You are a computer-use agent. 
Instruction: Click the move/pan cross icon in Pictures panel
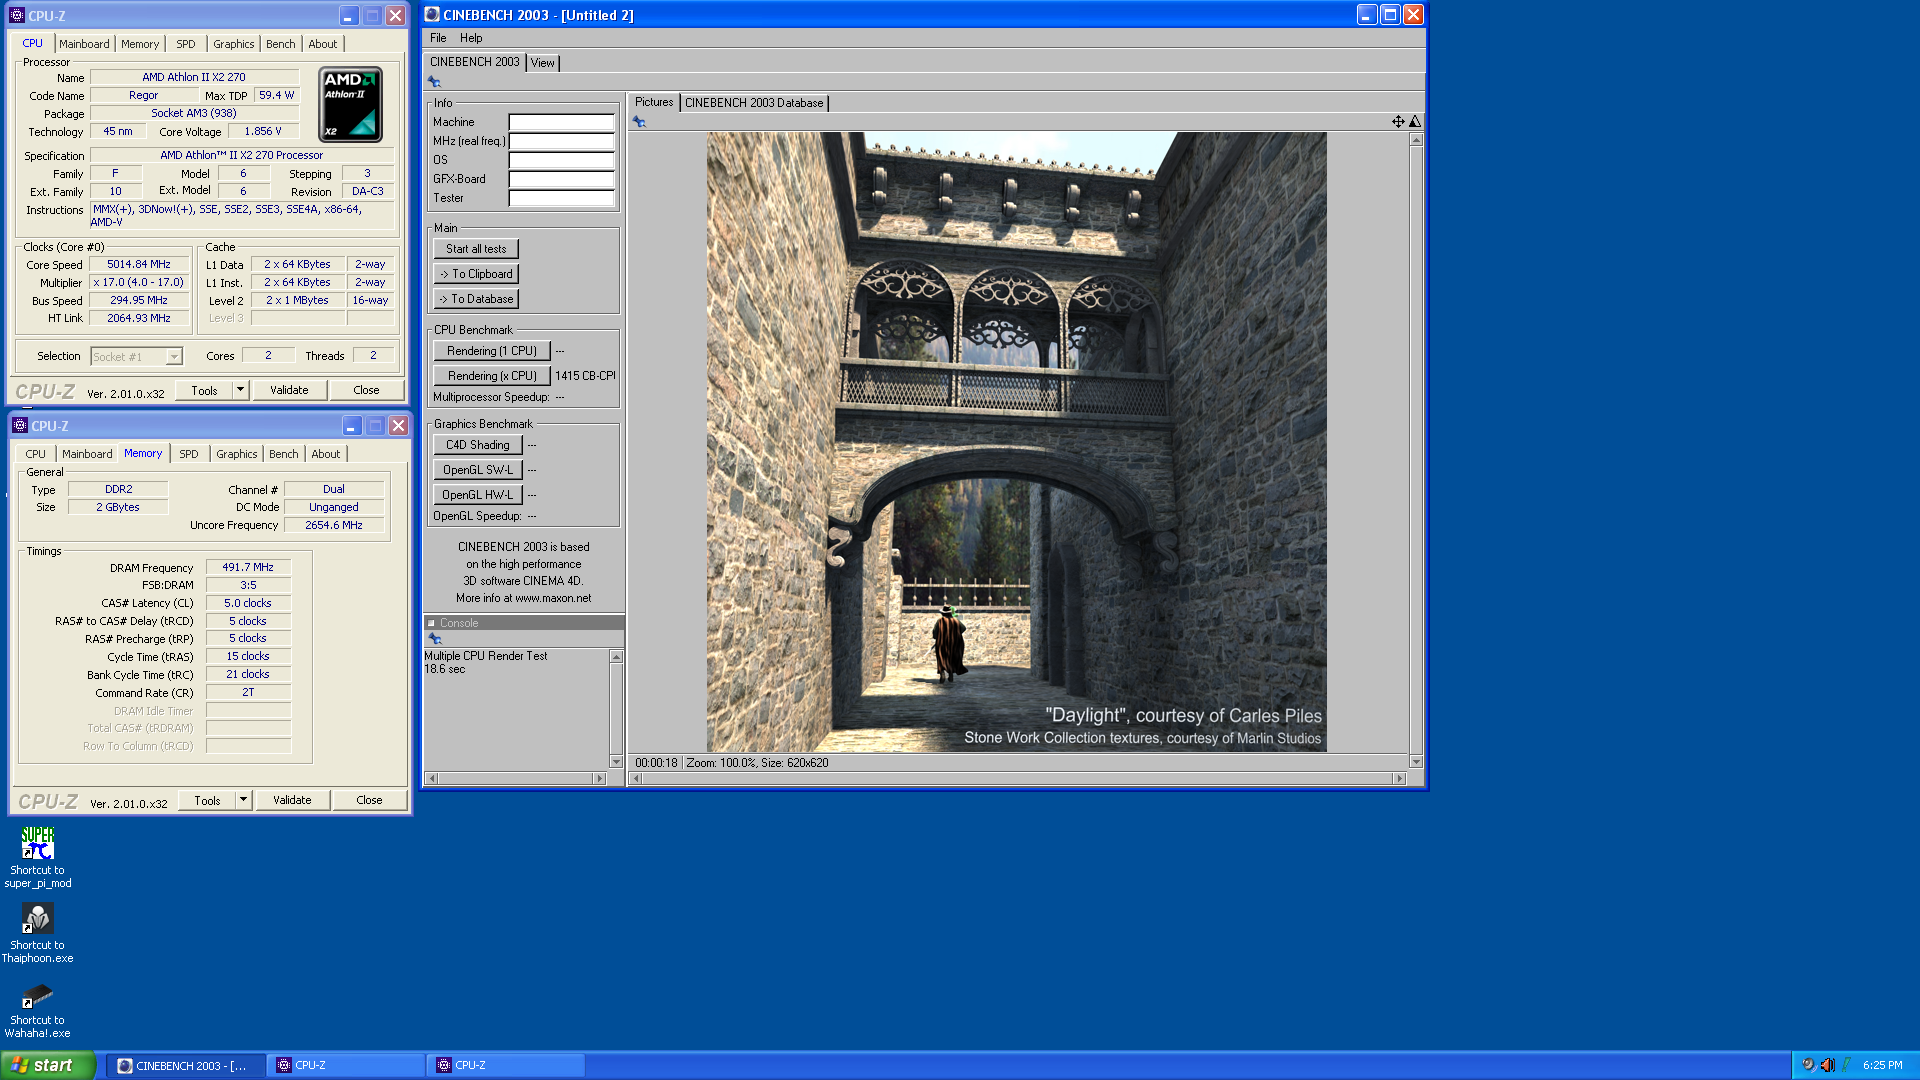(1398, 122)
